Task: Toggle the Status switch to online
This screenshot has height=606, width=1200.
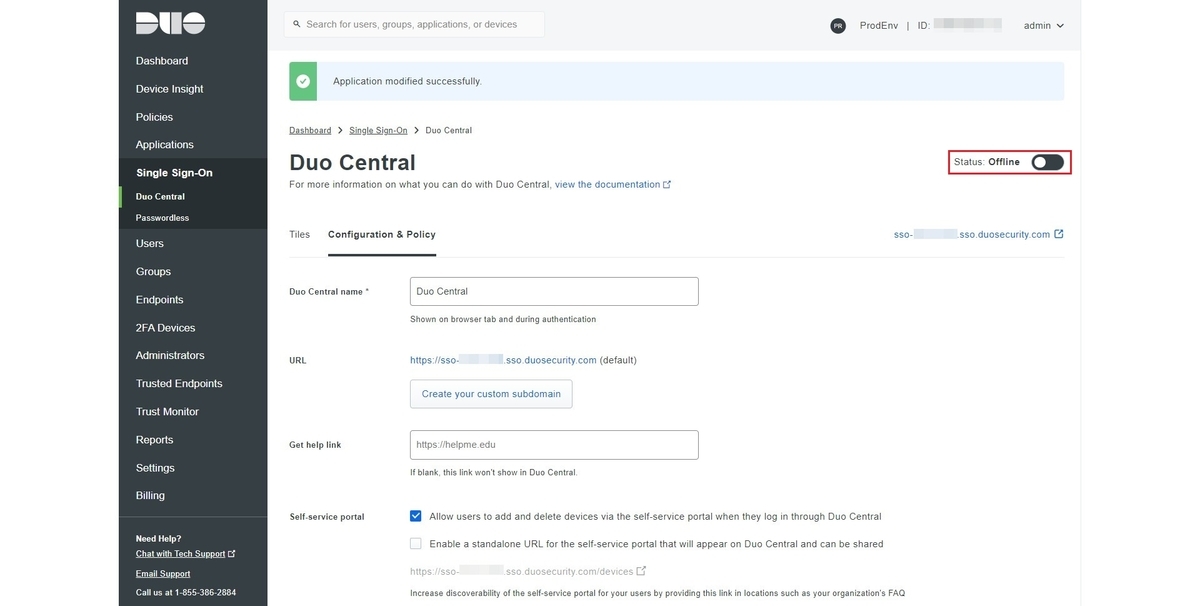Action: pyautogui.click(x=1047, y=162)
